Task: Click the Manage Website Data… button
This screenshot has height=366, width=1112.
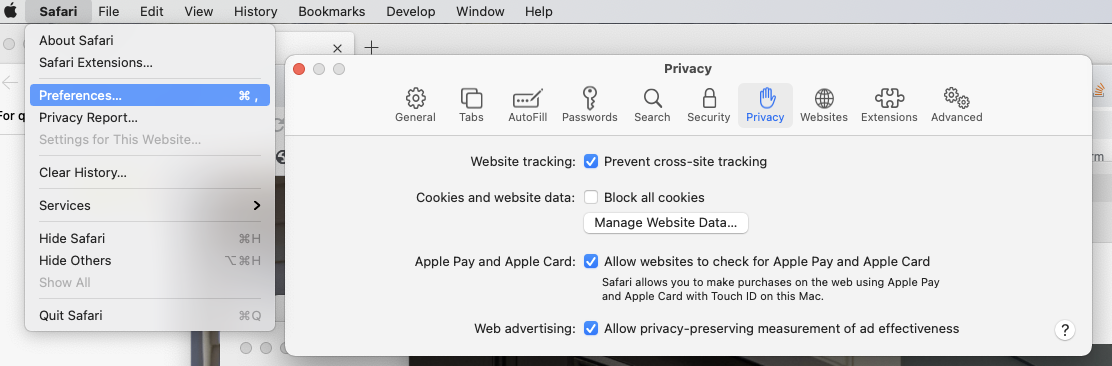Action: tap(665, 223)
